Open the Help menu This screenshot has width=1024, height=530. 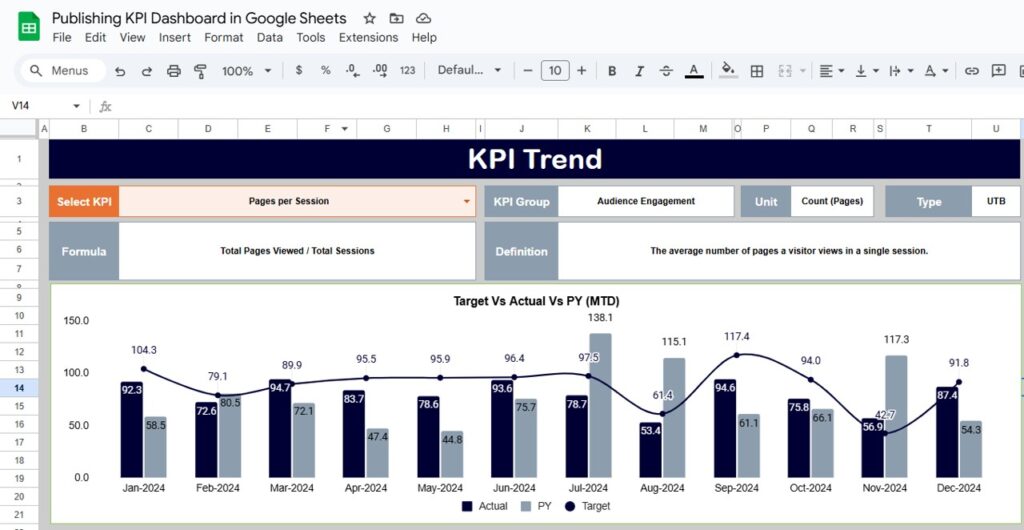coord(424,38)
